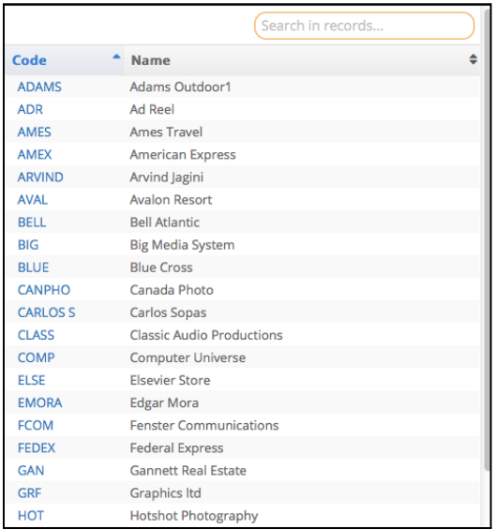499x532 pixels.
Task: Open the GRF code link
Action: pos(30,493)
